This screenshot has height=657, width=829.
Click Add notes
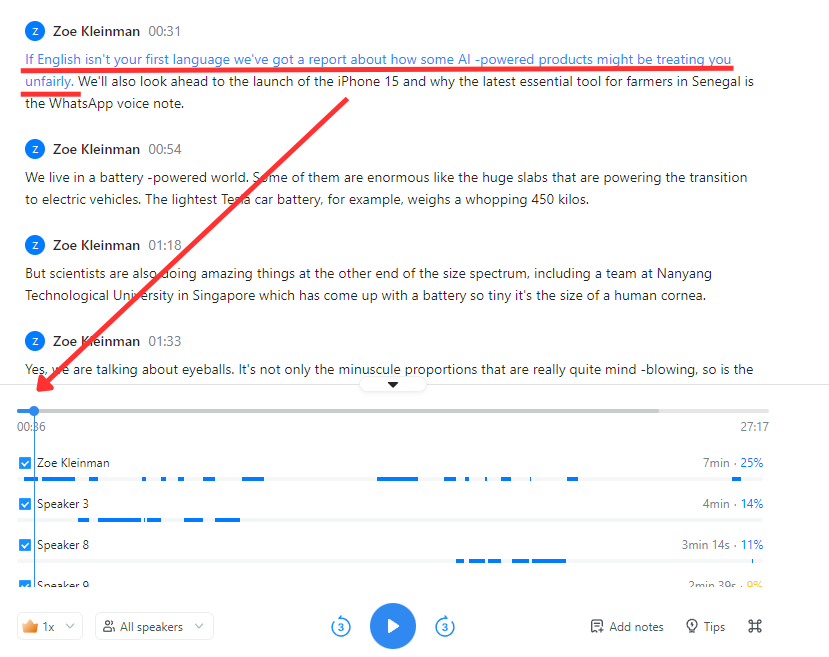point(627,626)
